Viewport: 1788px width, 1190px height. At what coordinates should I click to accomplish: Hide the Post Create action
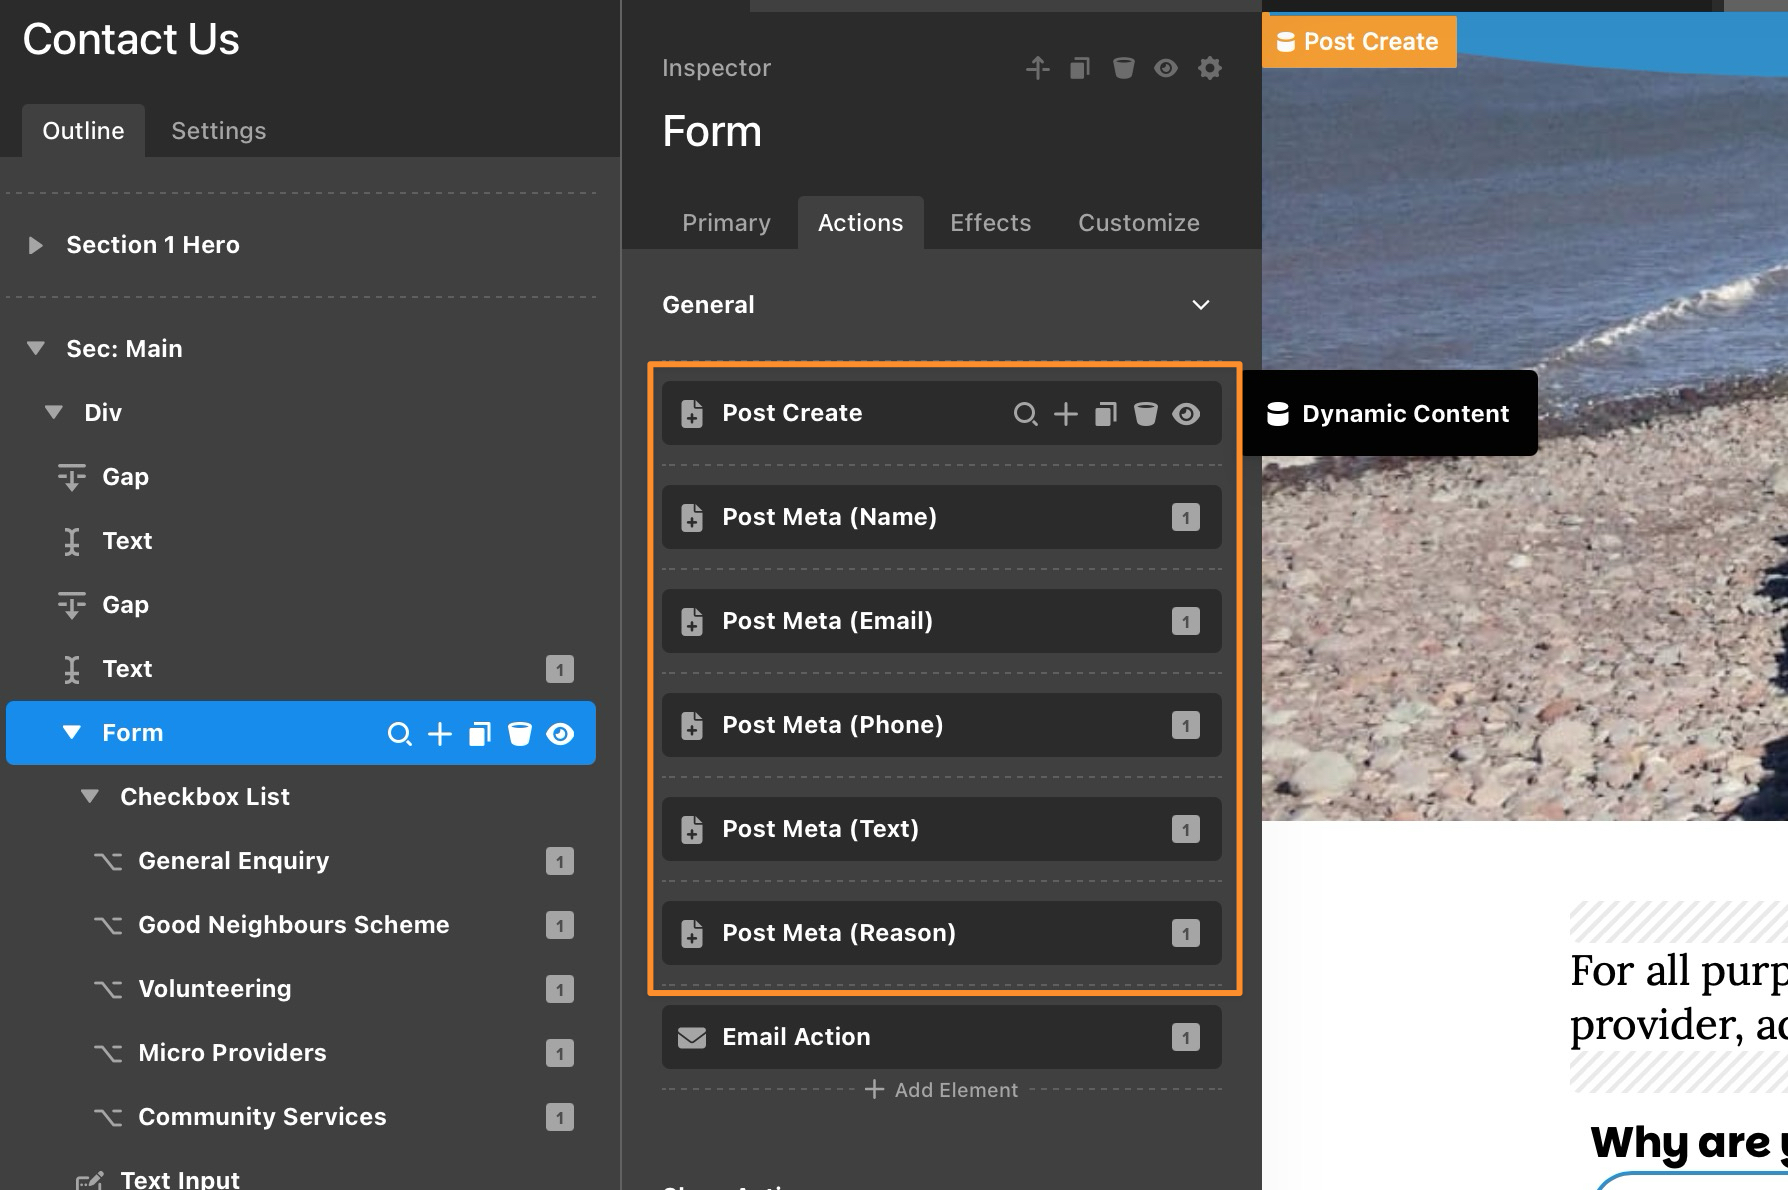pyautogui.click(x=1186, y=414)
